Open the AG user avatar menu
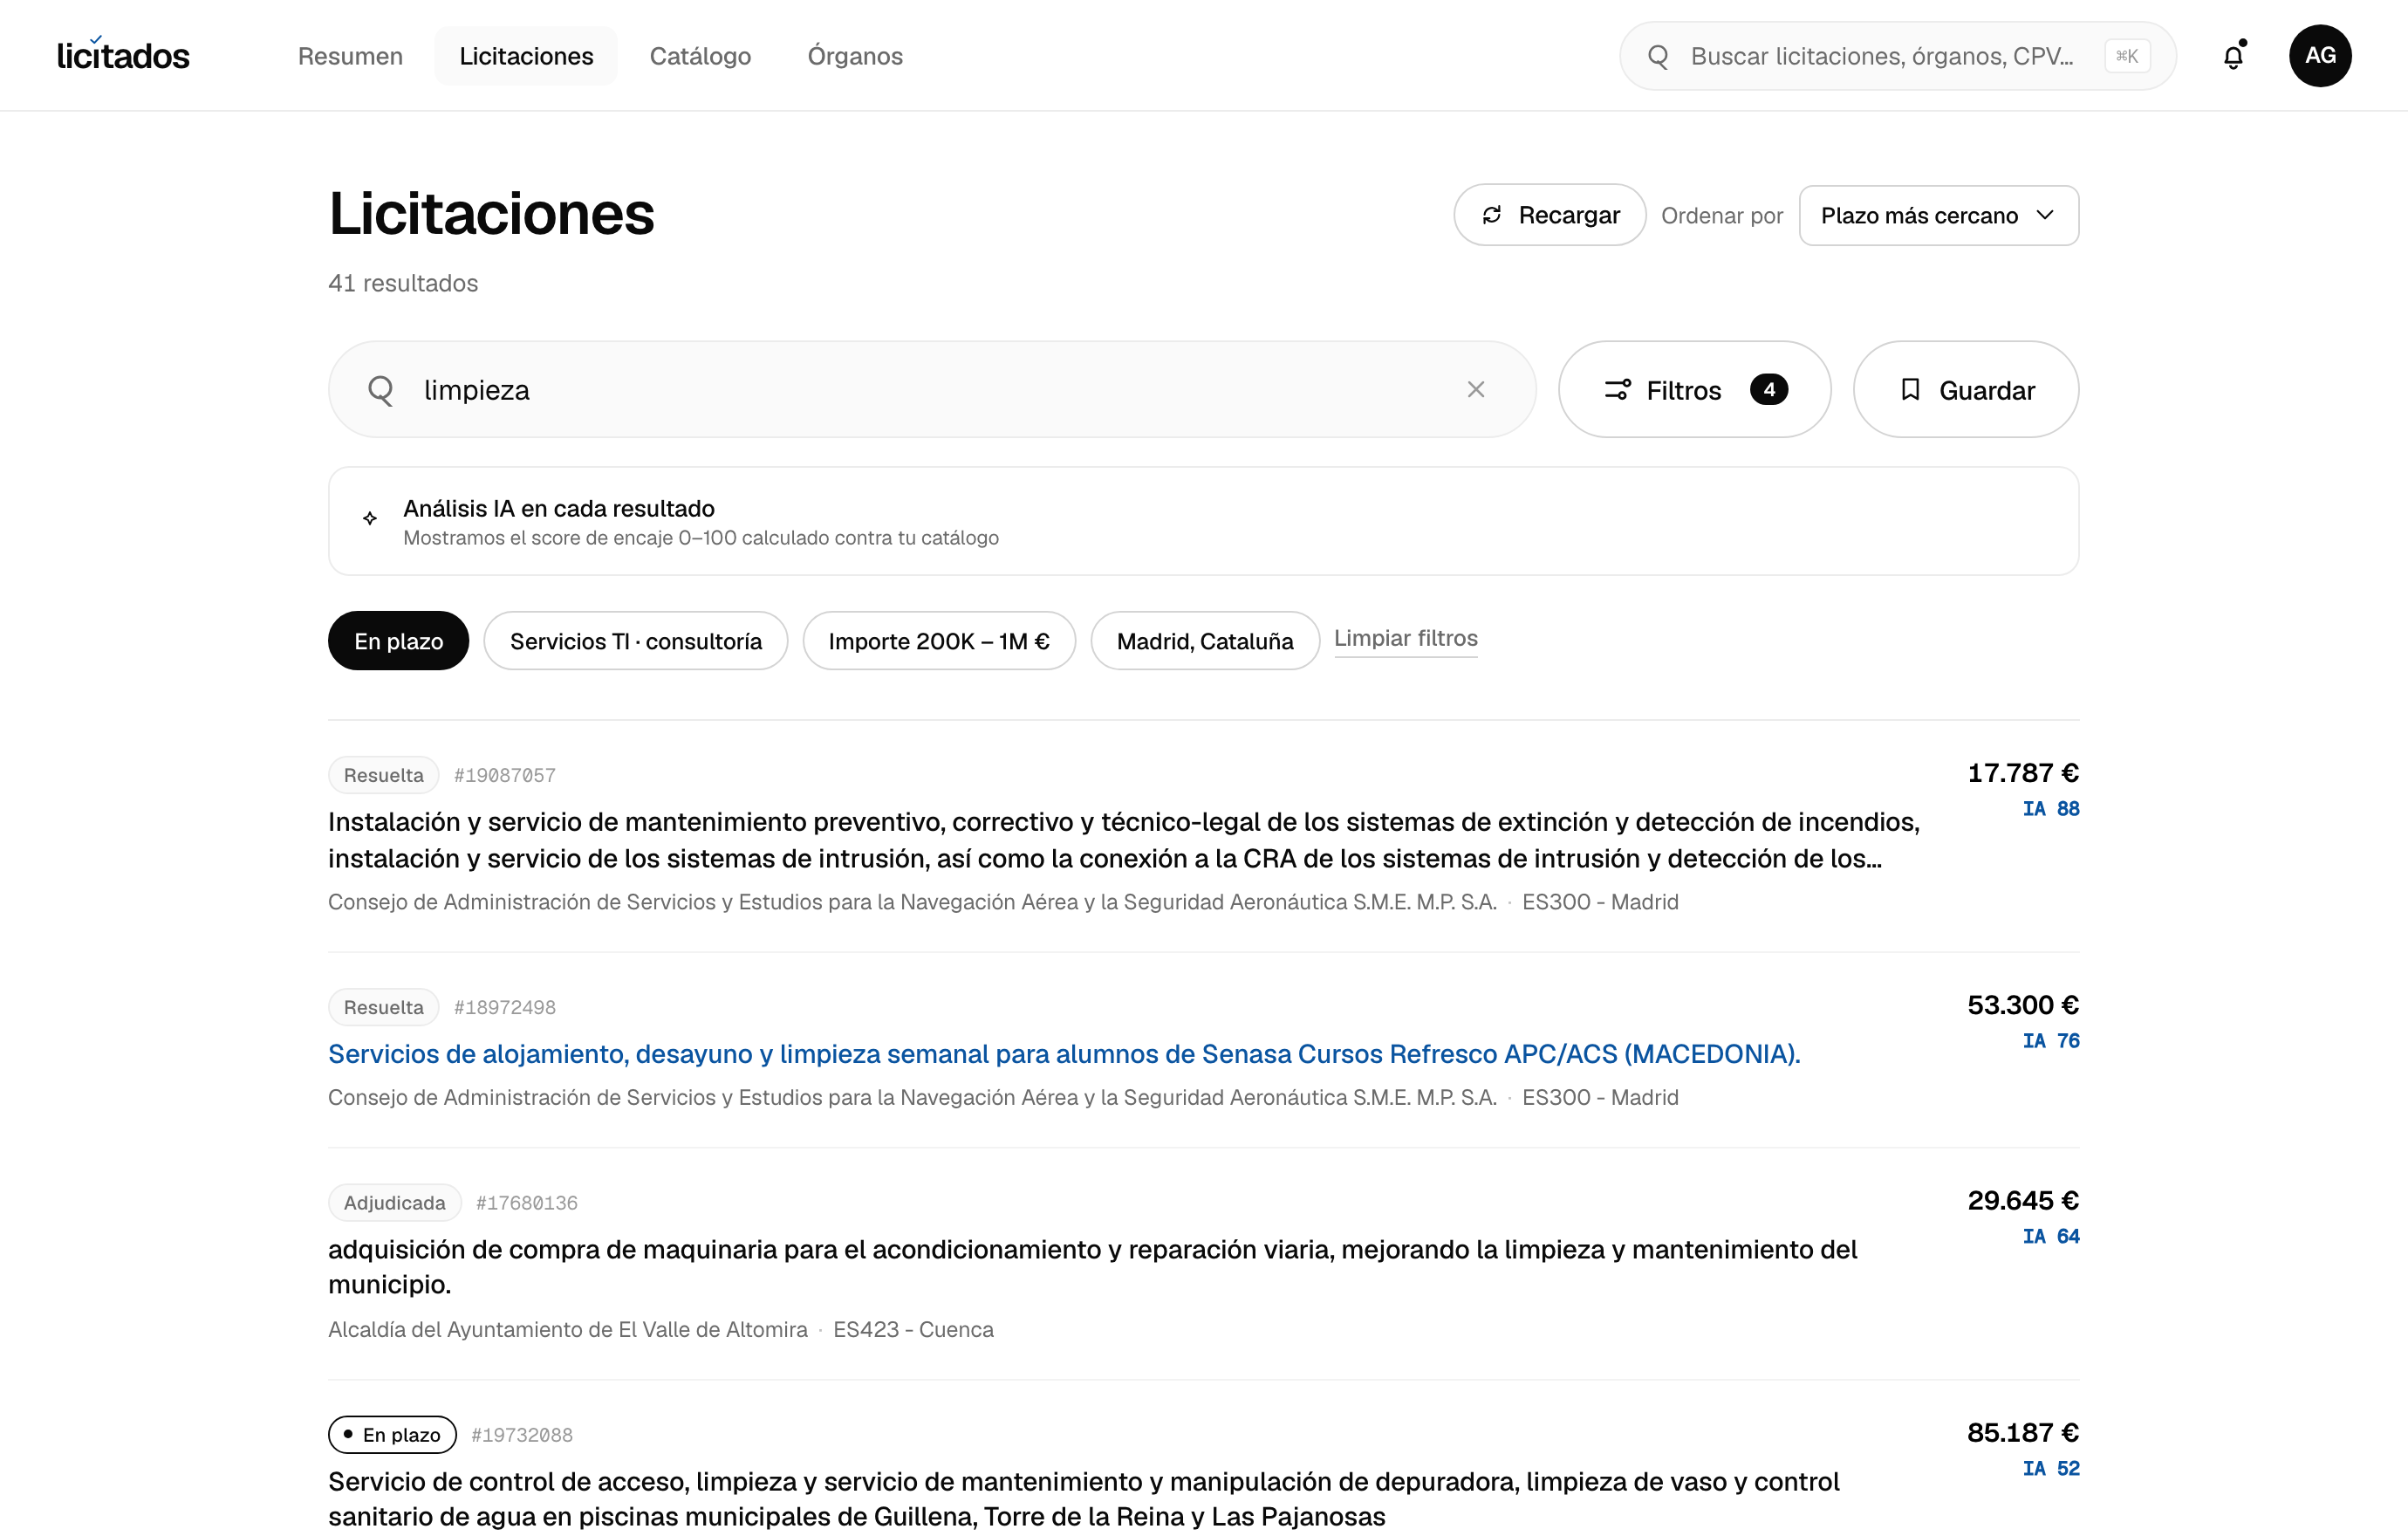The image size is (2408, 1536). click(2320, 56)
